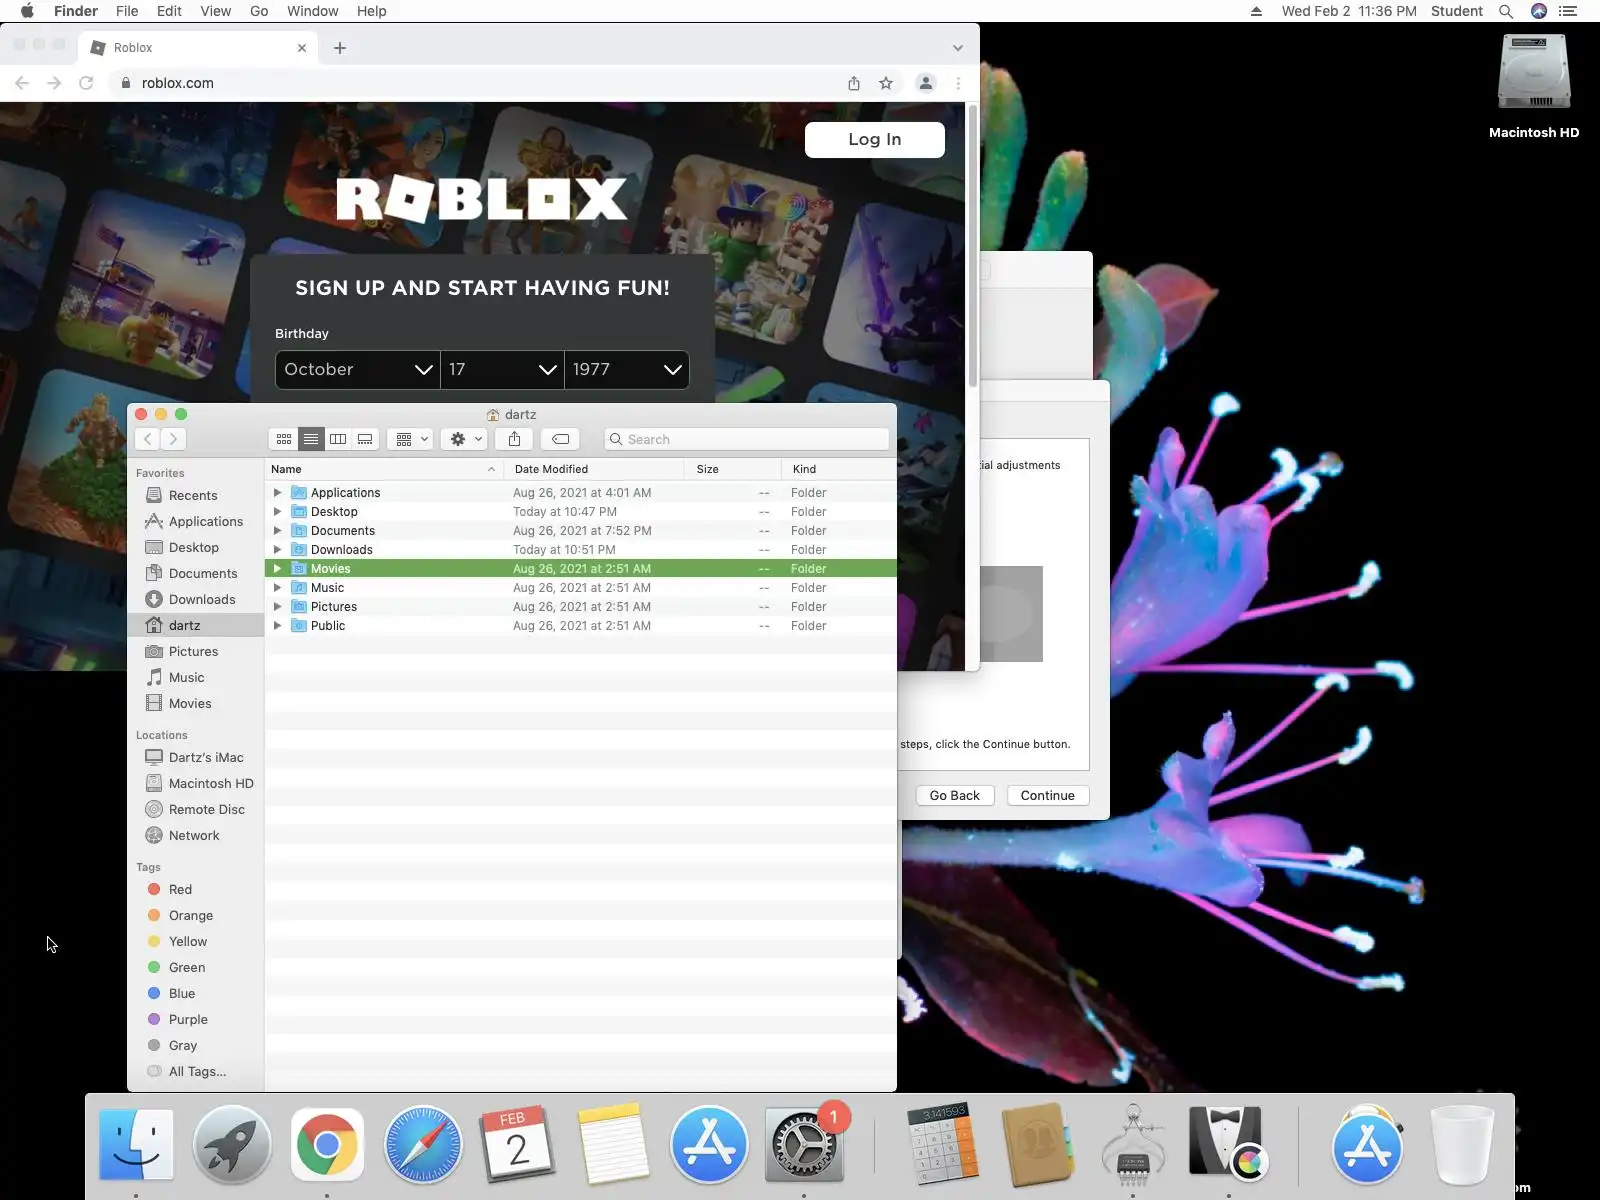Select the Pictures folder row in list

click(580, 607)
